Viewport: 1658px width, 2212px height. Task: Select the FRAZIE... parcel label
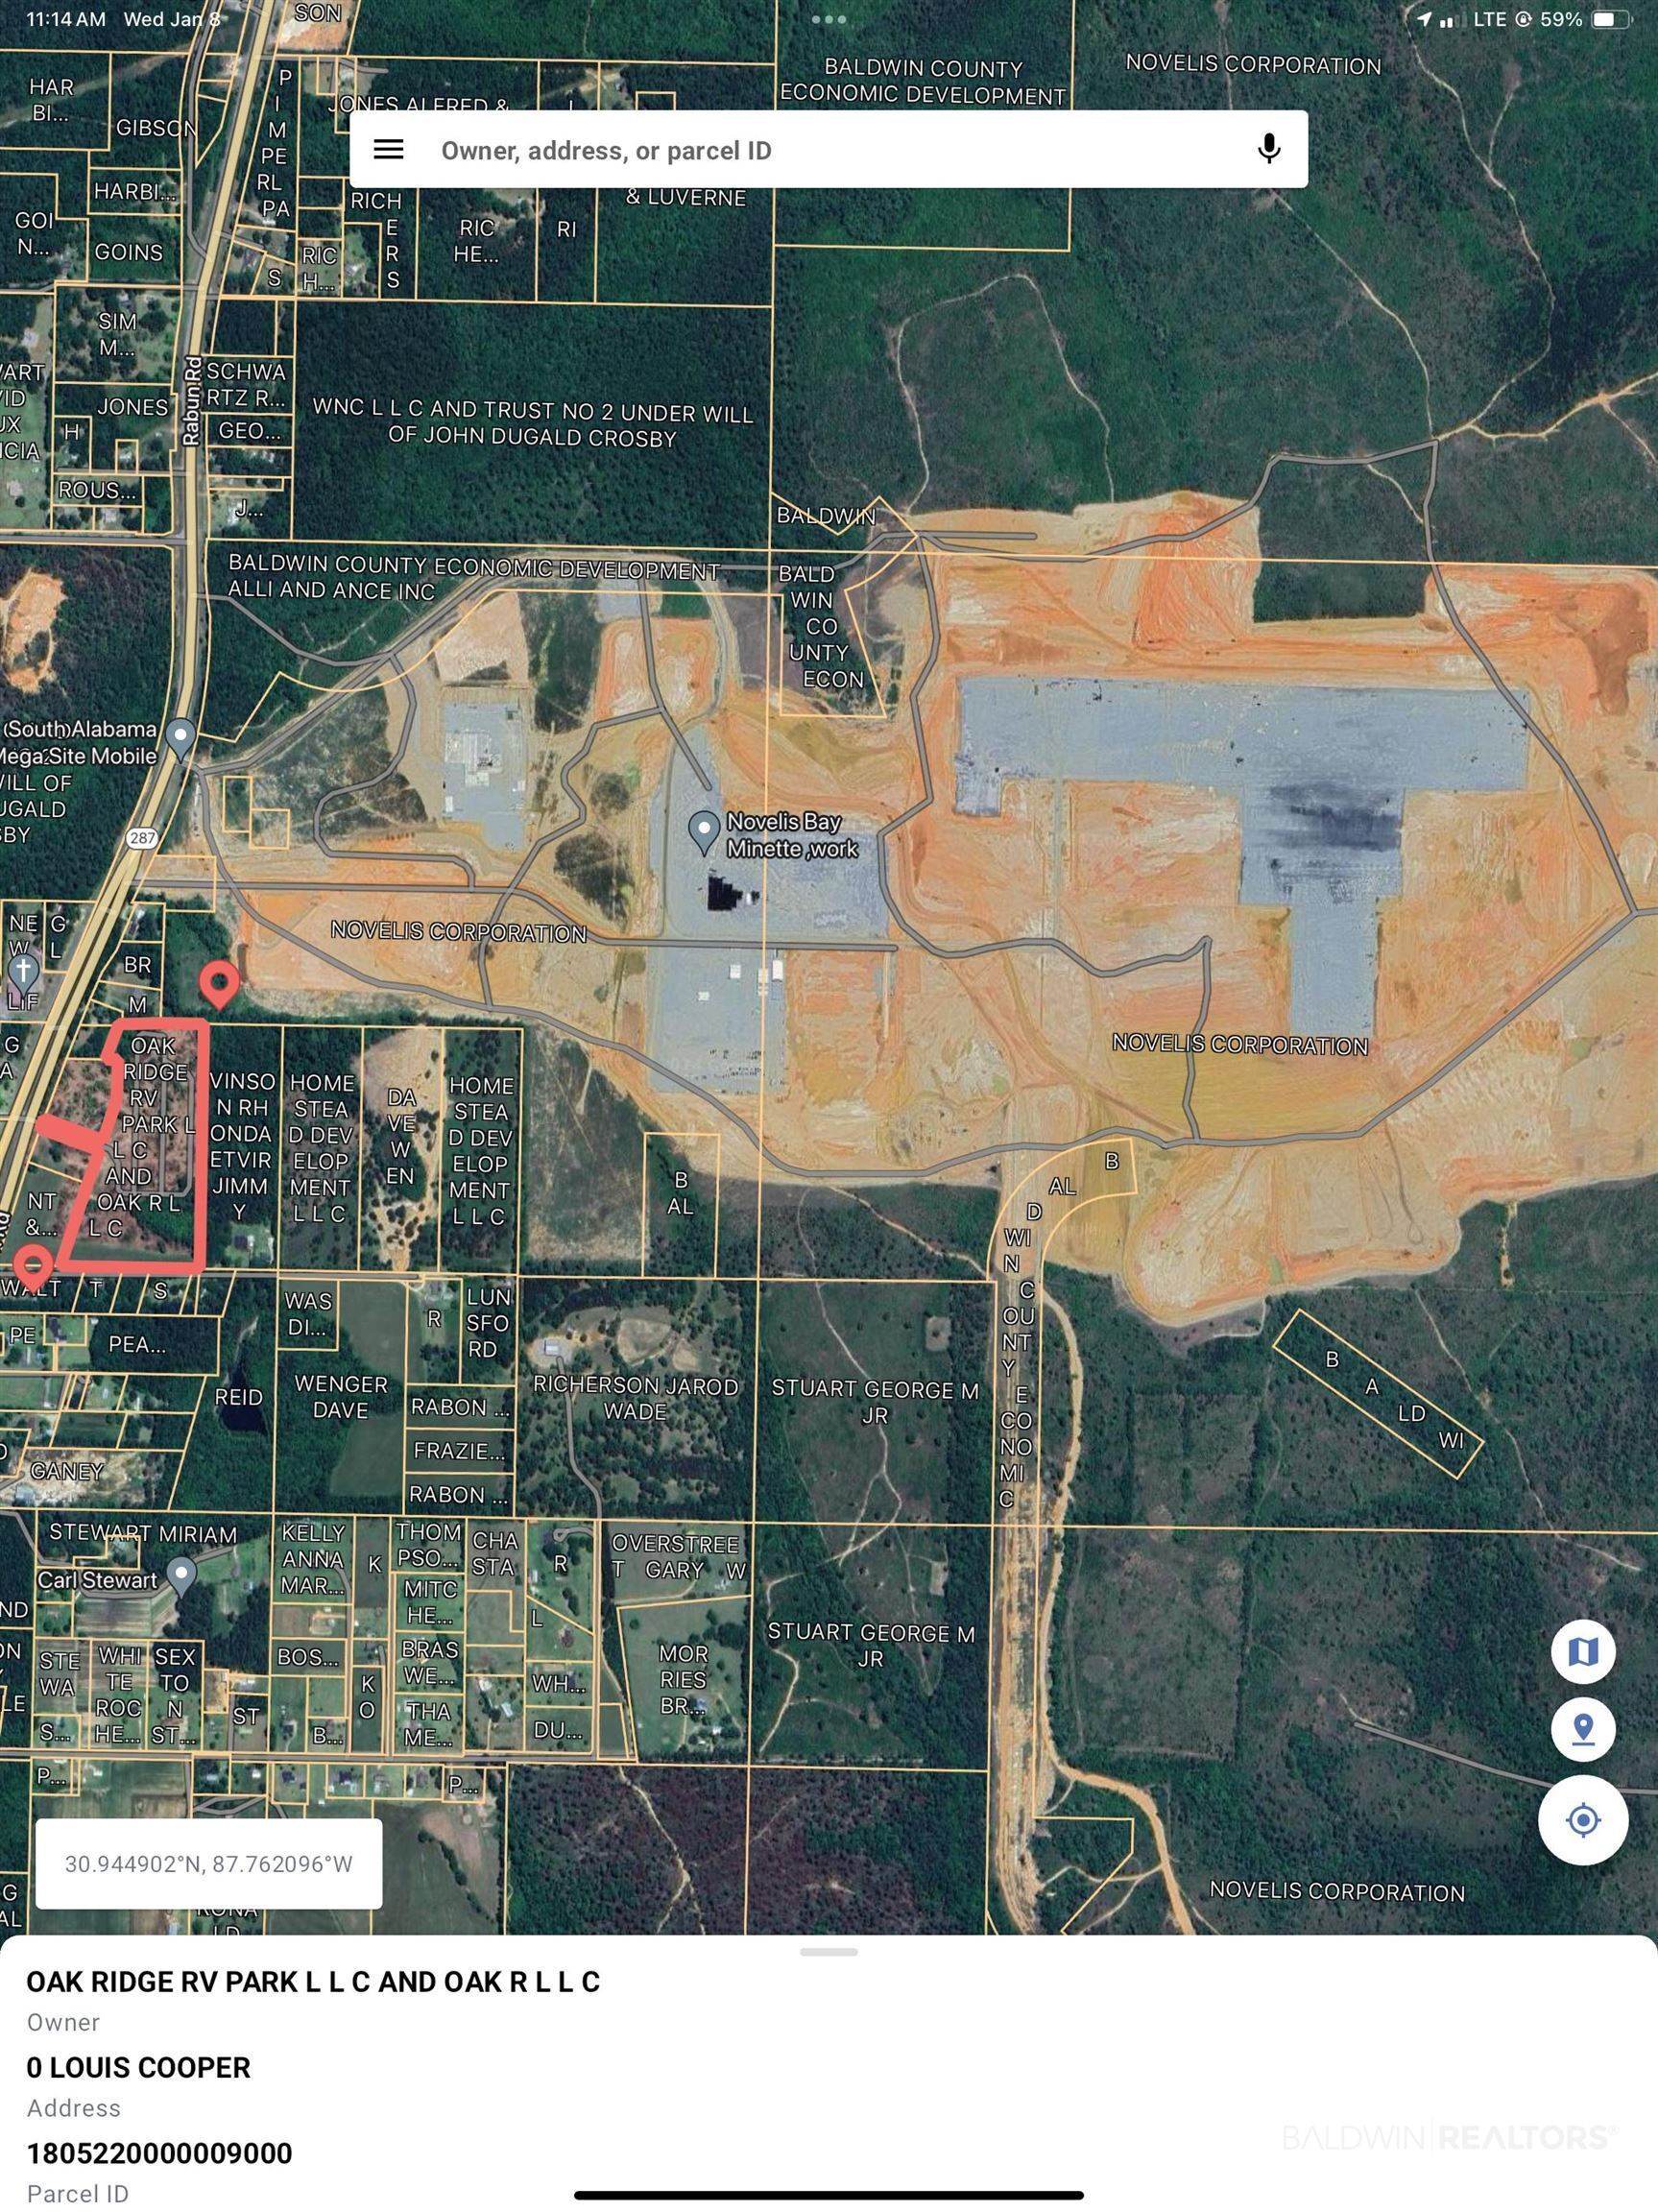click(x=458, y=1450)
